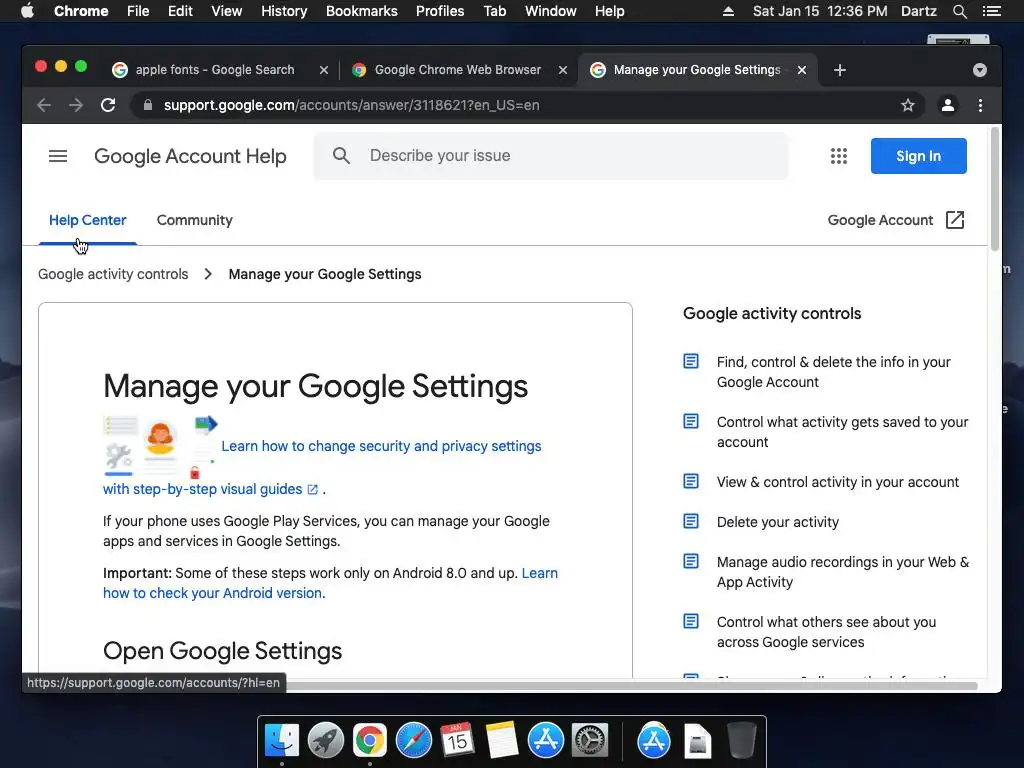Open Learn how to check Android version link
This screenshot has width=1024, height=768.
click(x=213, y=593)
